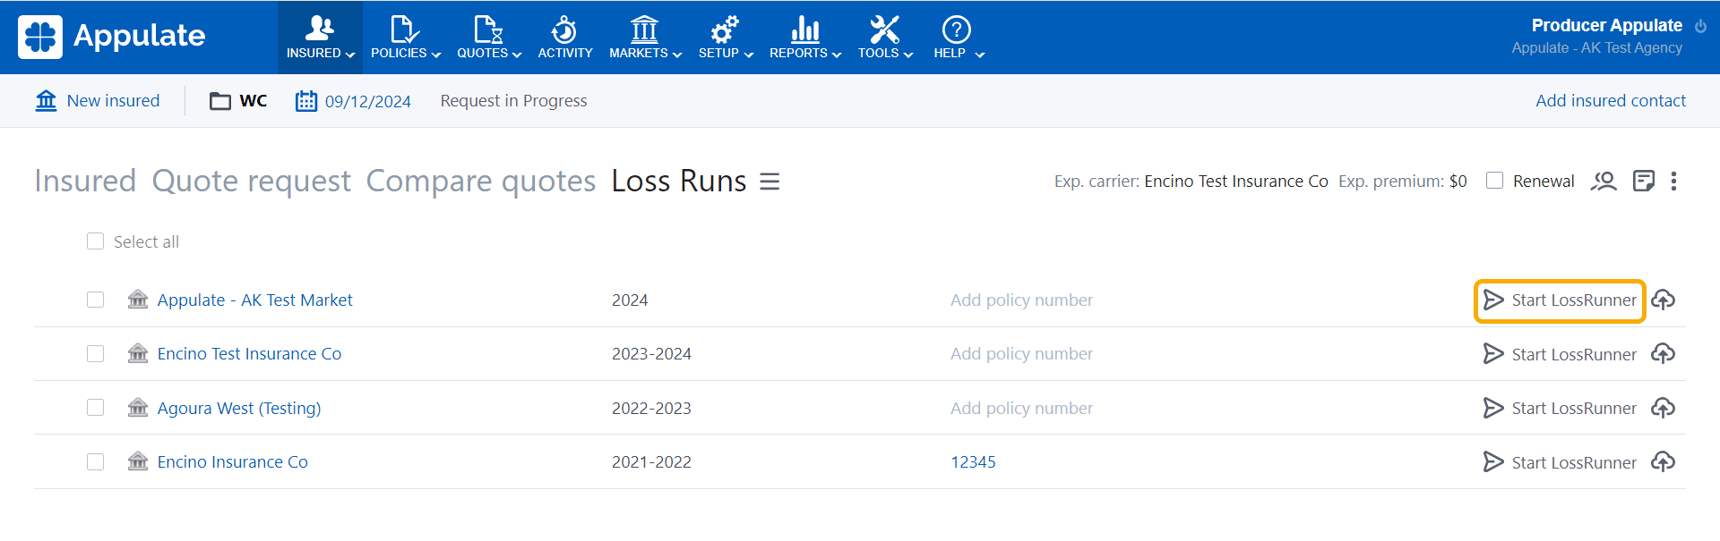Click the upload cloud icon for Appulate - AK Test Market

(x=1663, y=300)
